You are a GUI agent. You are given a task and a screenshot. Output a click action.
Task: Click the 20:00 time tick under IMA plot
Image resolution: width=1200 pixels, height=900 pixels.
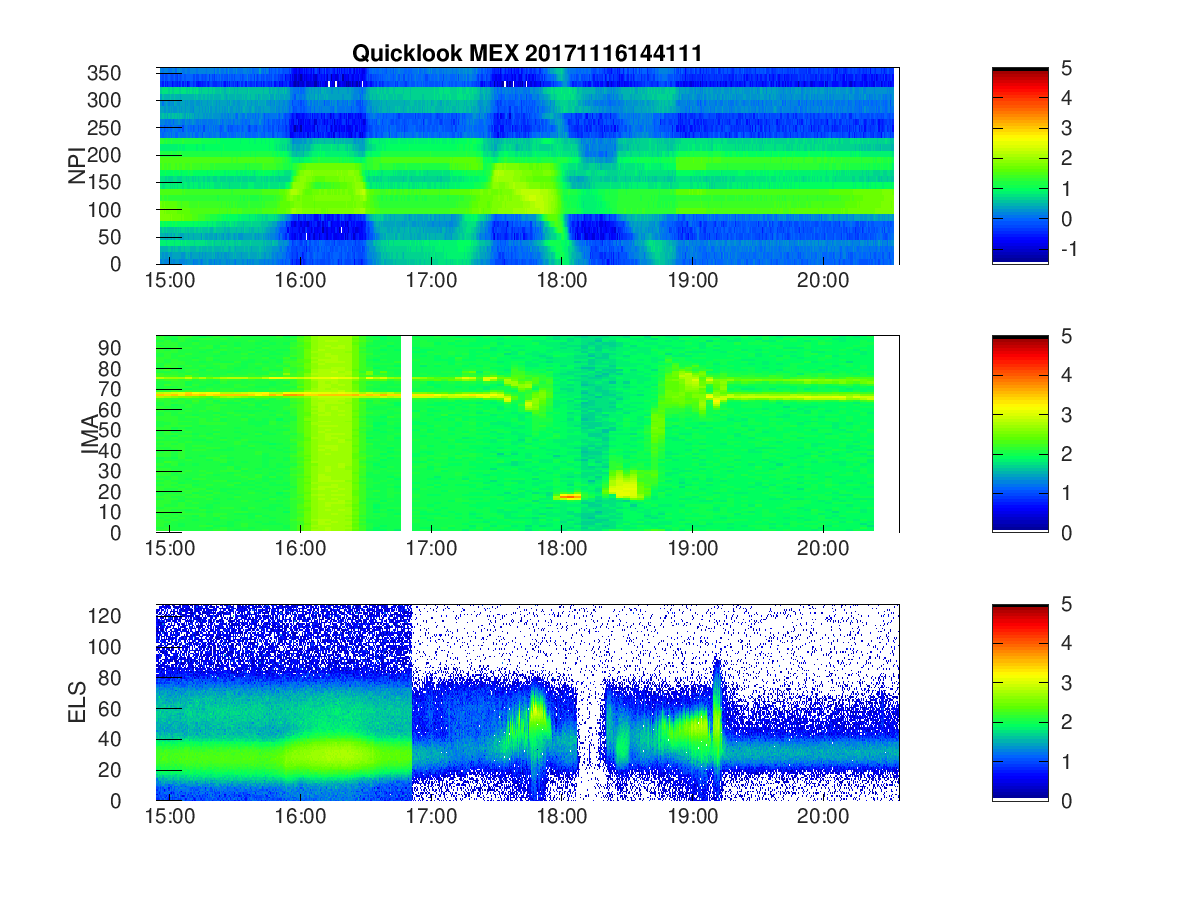823,550
